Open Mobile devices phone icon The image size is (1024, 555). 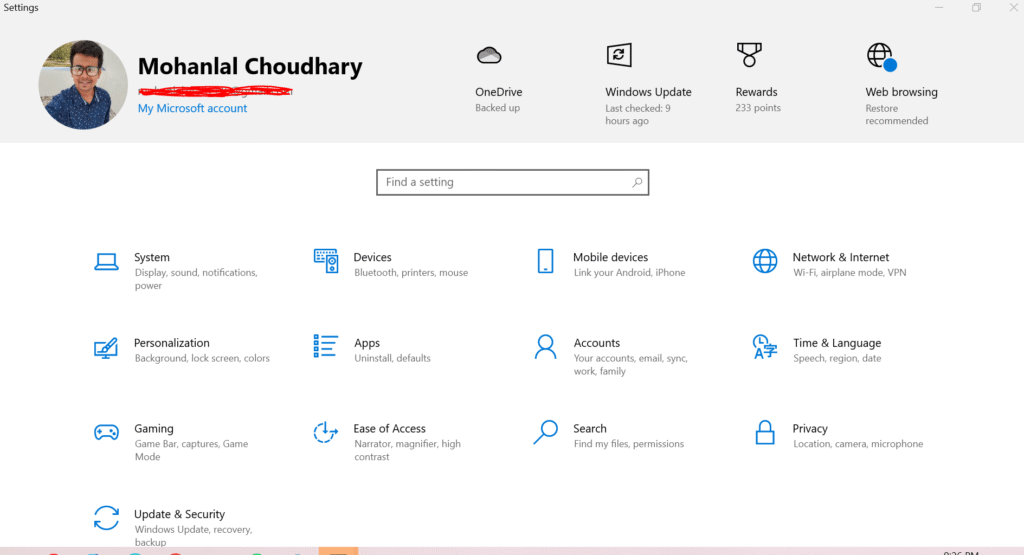pos(545,262)
